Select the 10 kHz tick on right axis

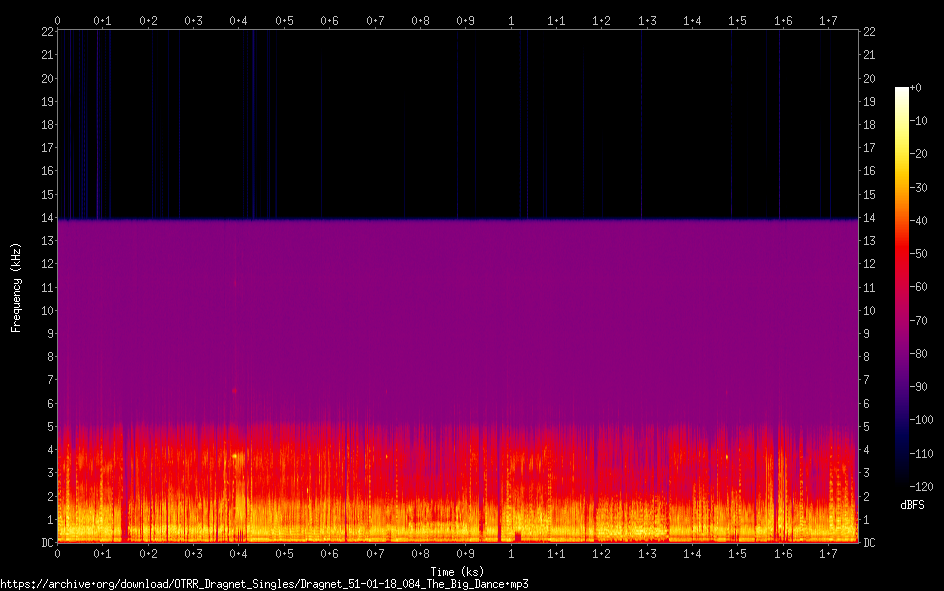[x=870, y=311]
